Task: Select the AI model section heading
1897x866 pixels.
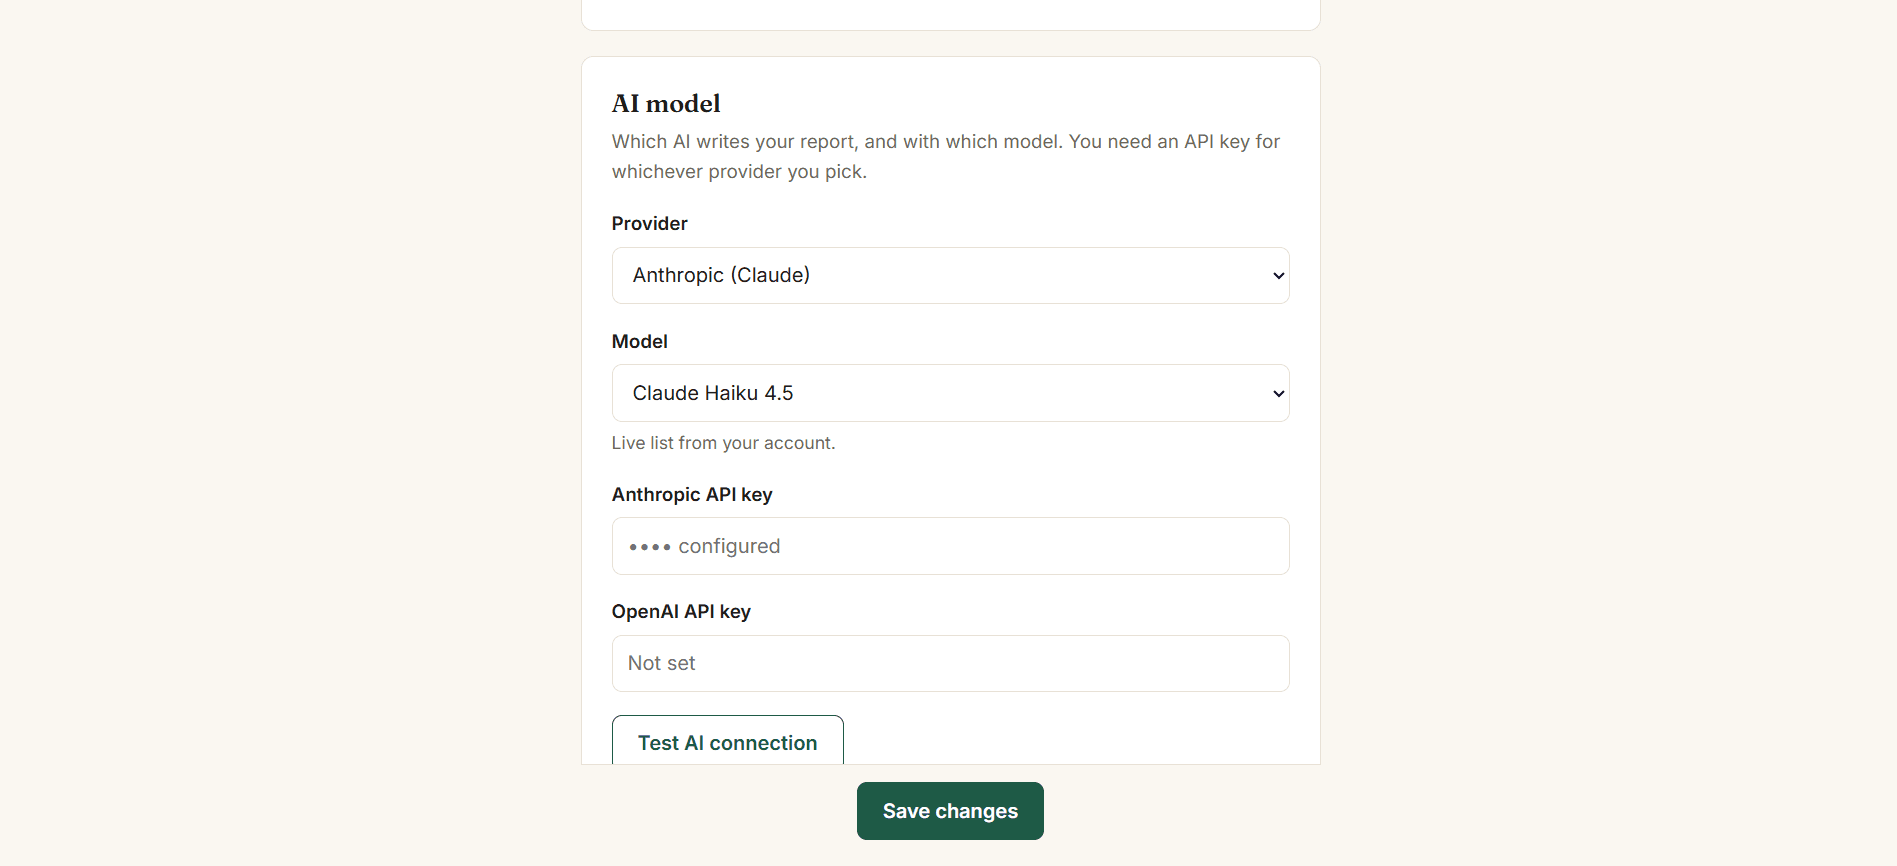Action: (x=666, y=104)
